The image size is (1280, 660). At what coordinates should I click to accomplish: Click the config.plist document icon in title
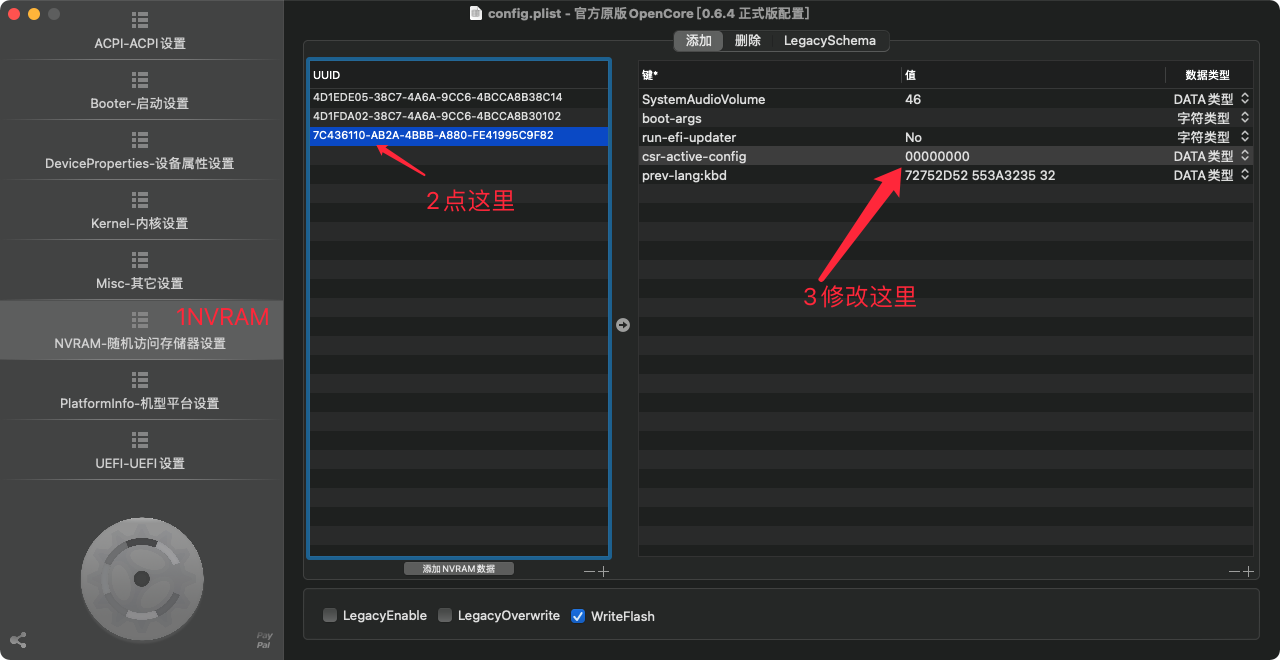coord(476,13)
